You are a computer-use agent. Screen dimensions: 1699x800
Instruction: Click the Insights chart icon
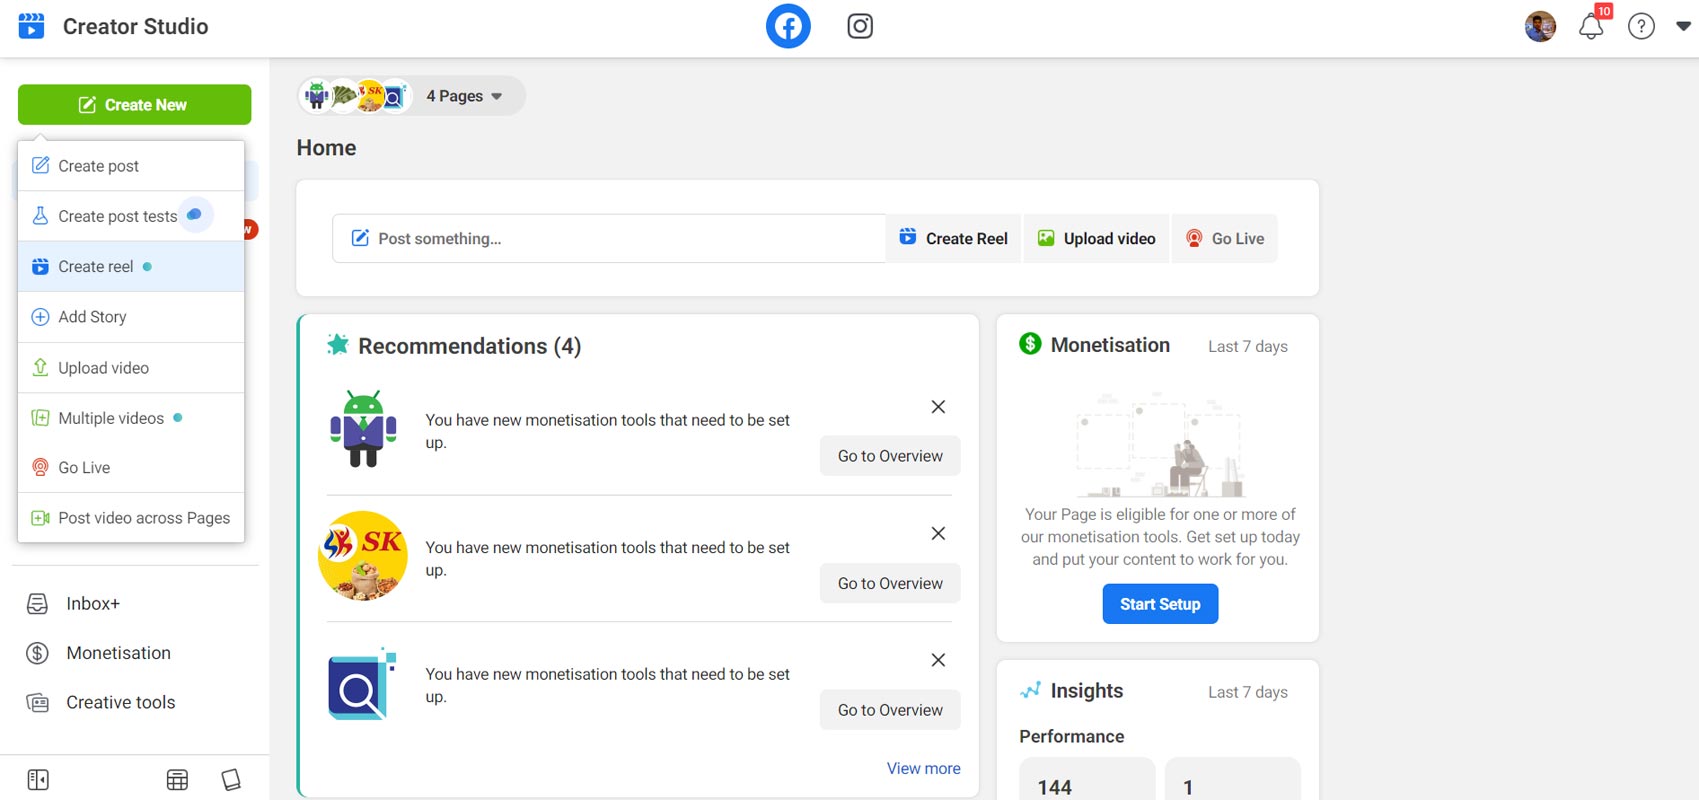click(1030, 691)
